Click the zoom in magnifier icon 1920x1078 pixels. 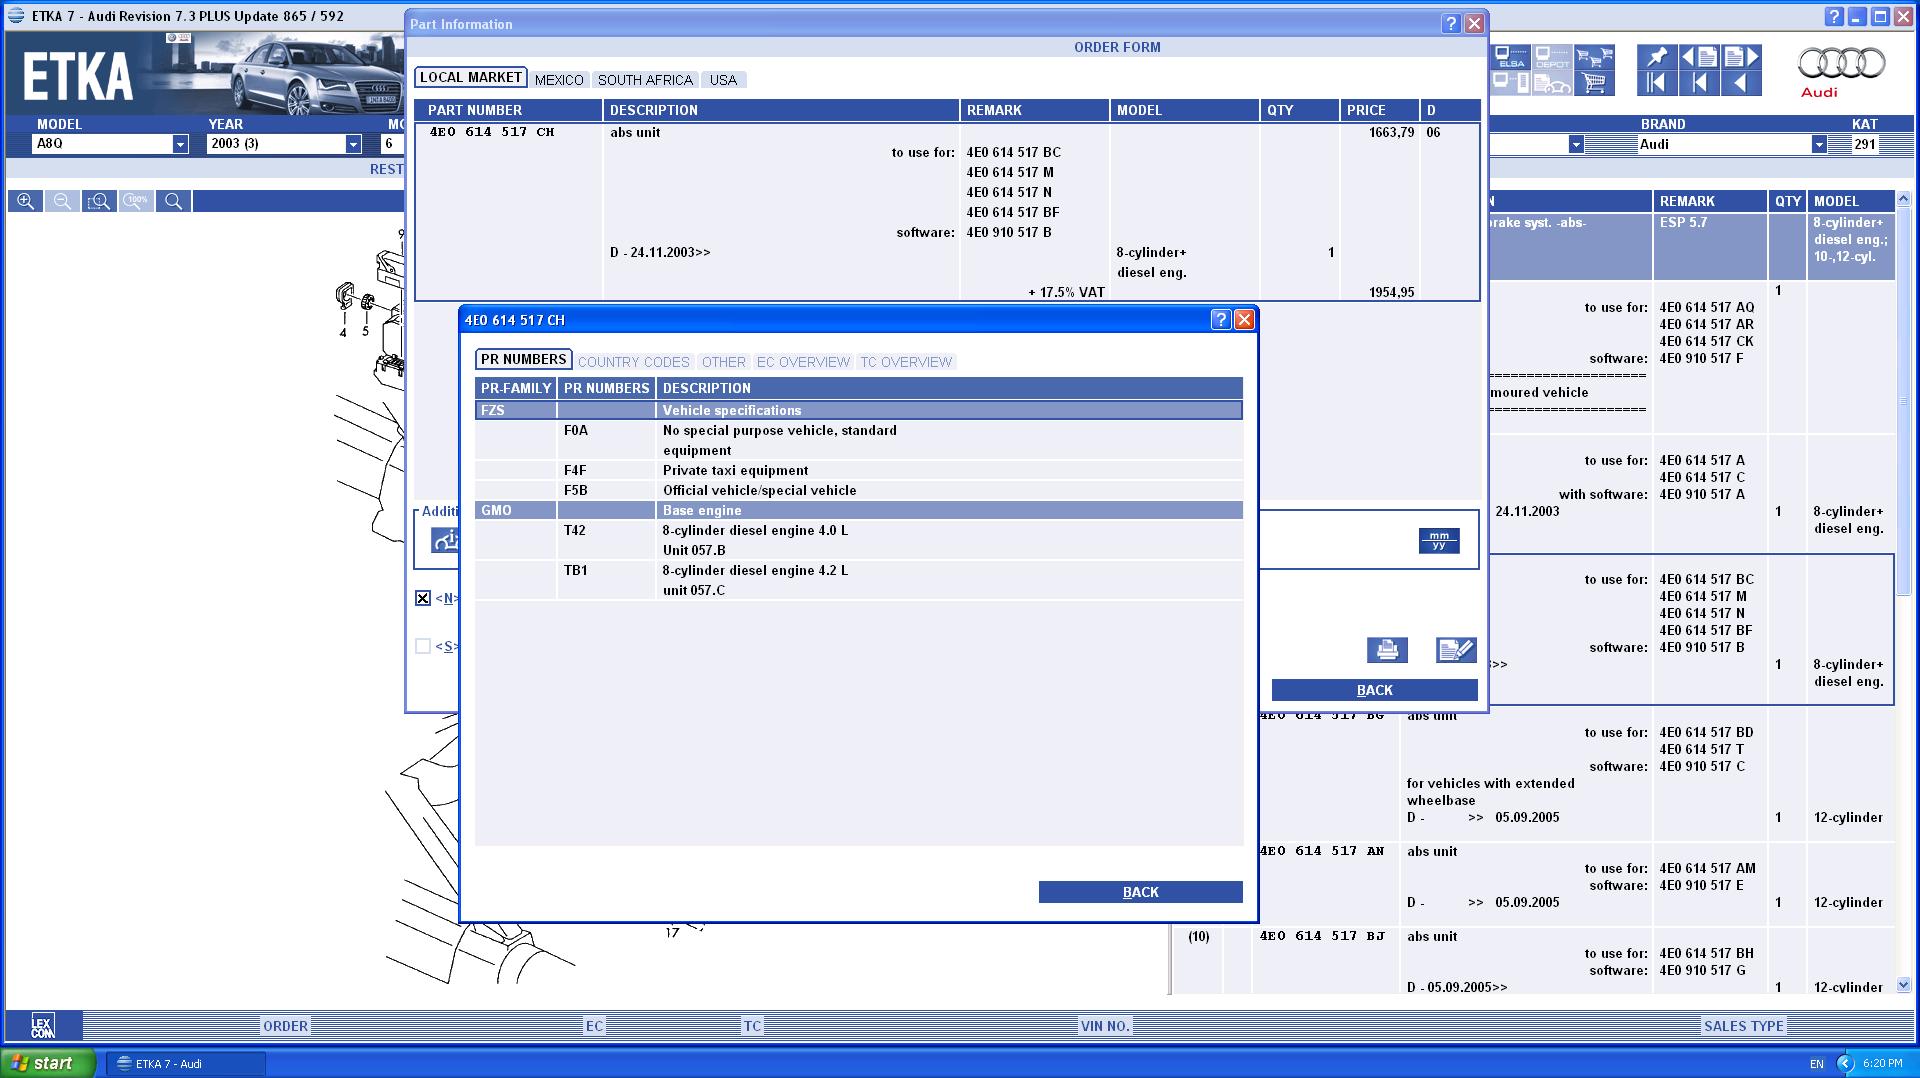tap(25, 201)
